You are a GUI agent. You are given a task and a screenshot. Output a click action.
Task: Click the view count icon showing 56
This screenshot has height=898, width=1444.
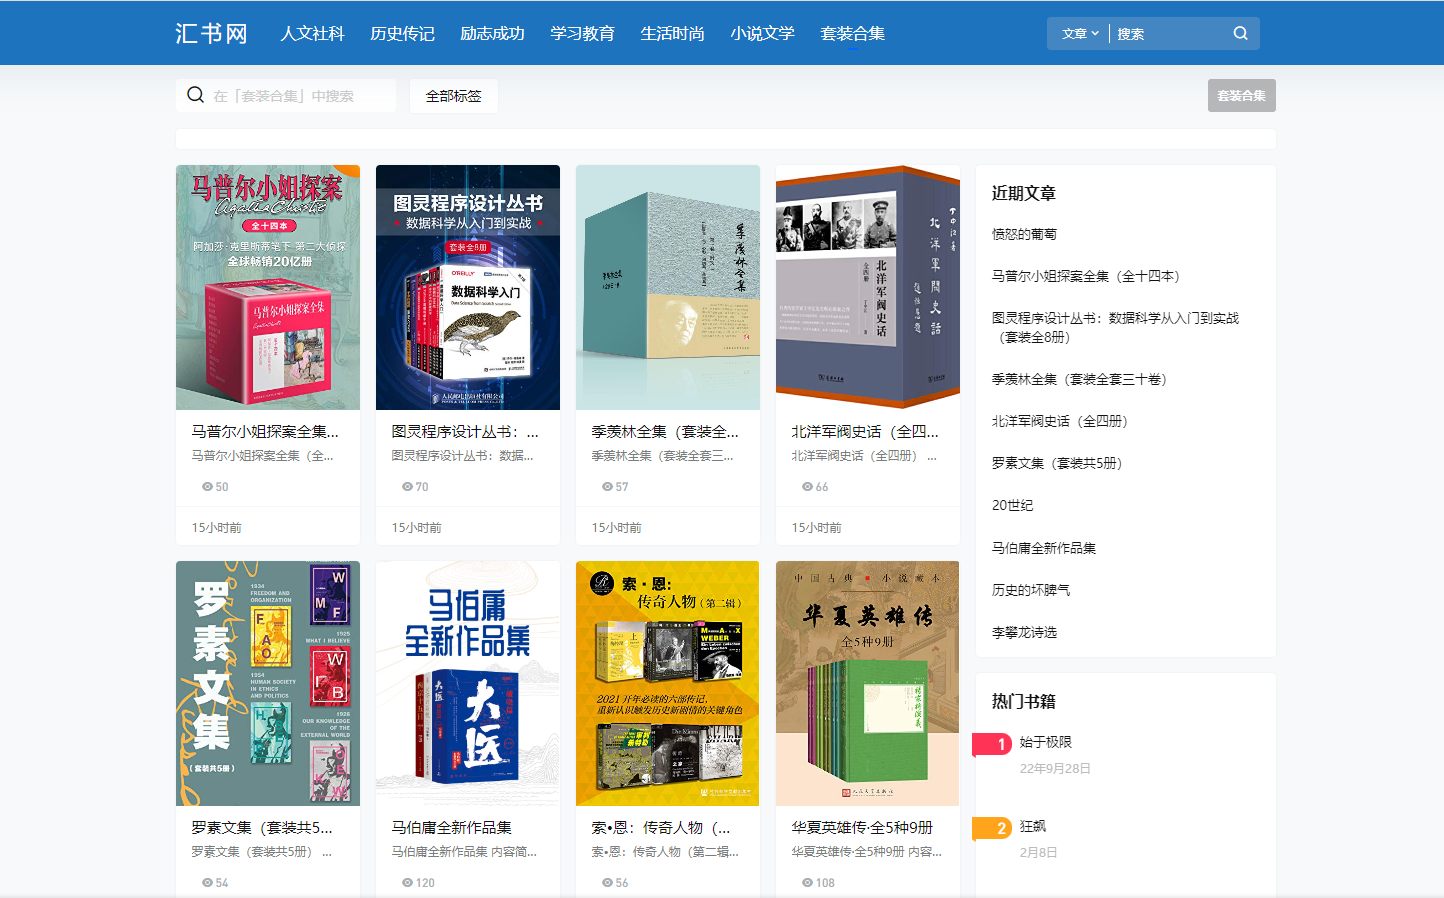[x=607, y=883]
